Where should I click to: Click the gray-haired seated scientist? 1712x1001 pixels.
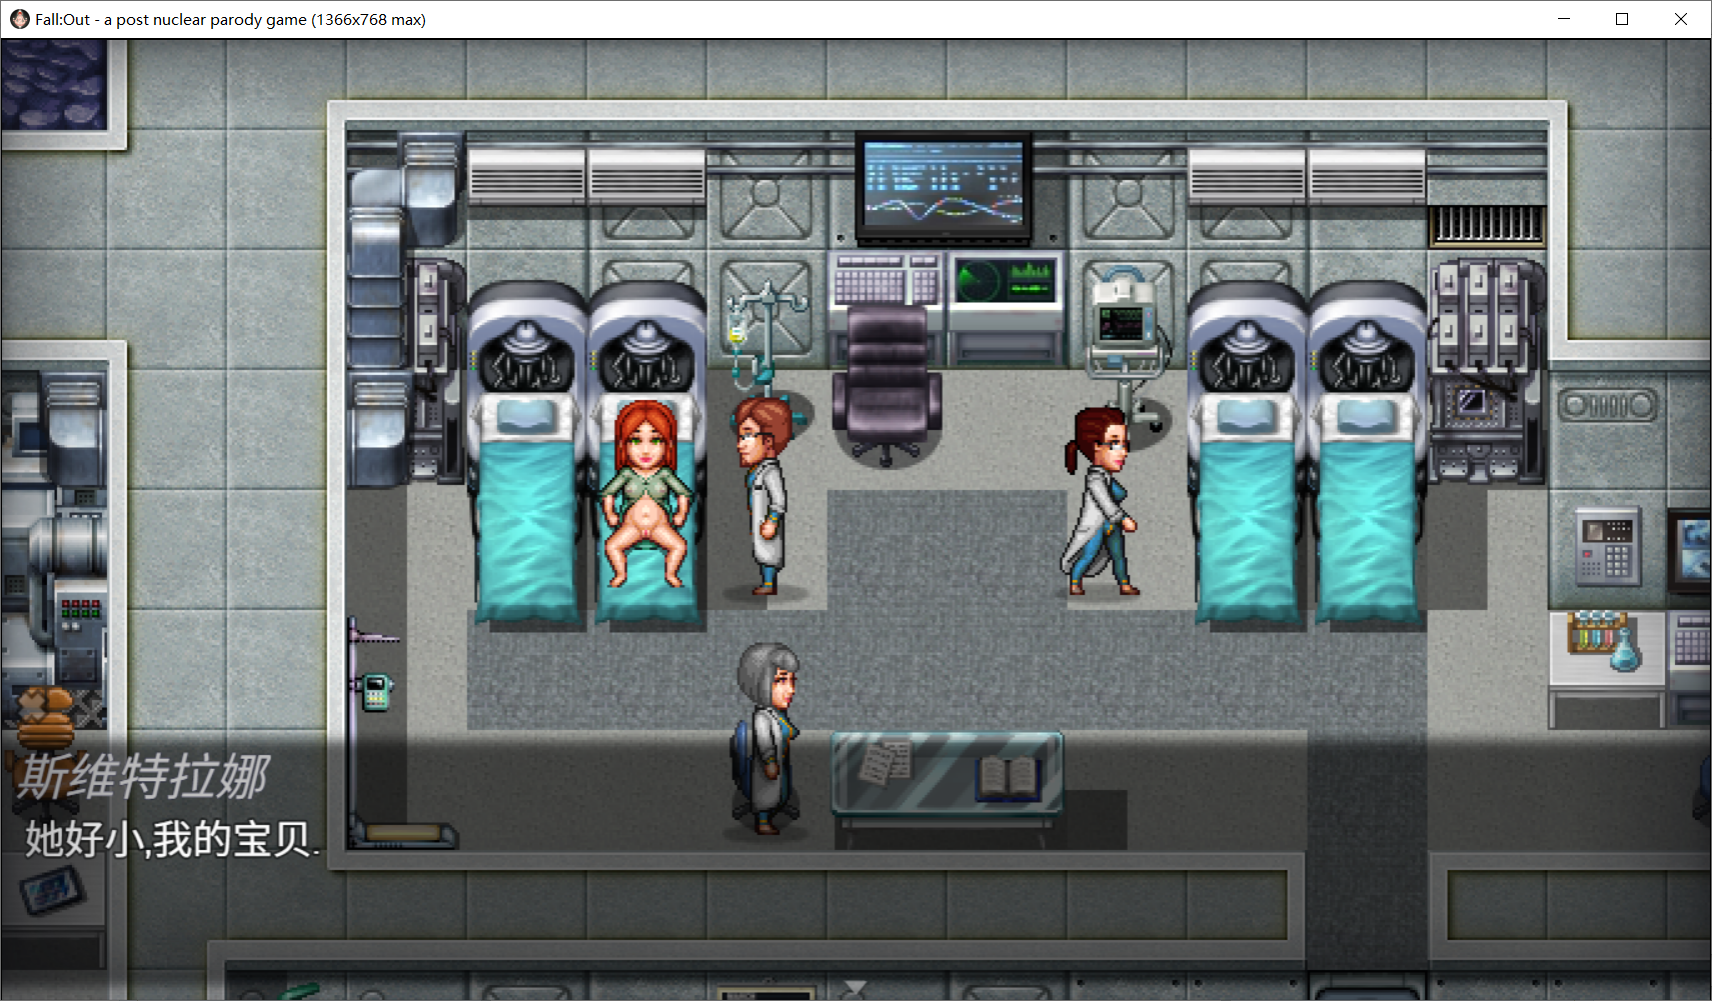click(766, 737)
